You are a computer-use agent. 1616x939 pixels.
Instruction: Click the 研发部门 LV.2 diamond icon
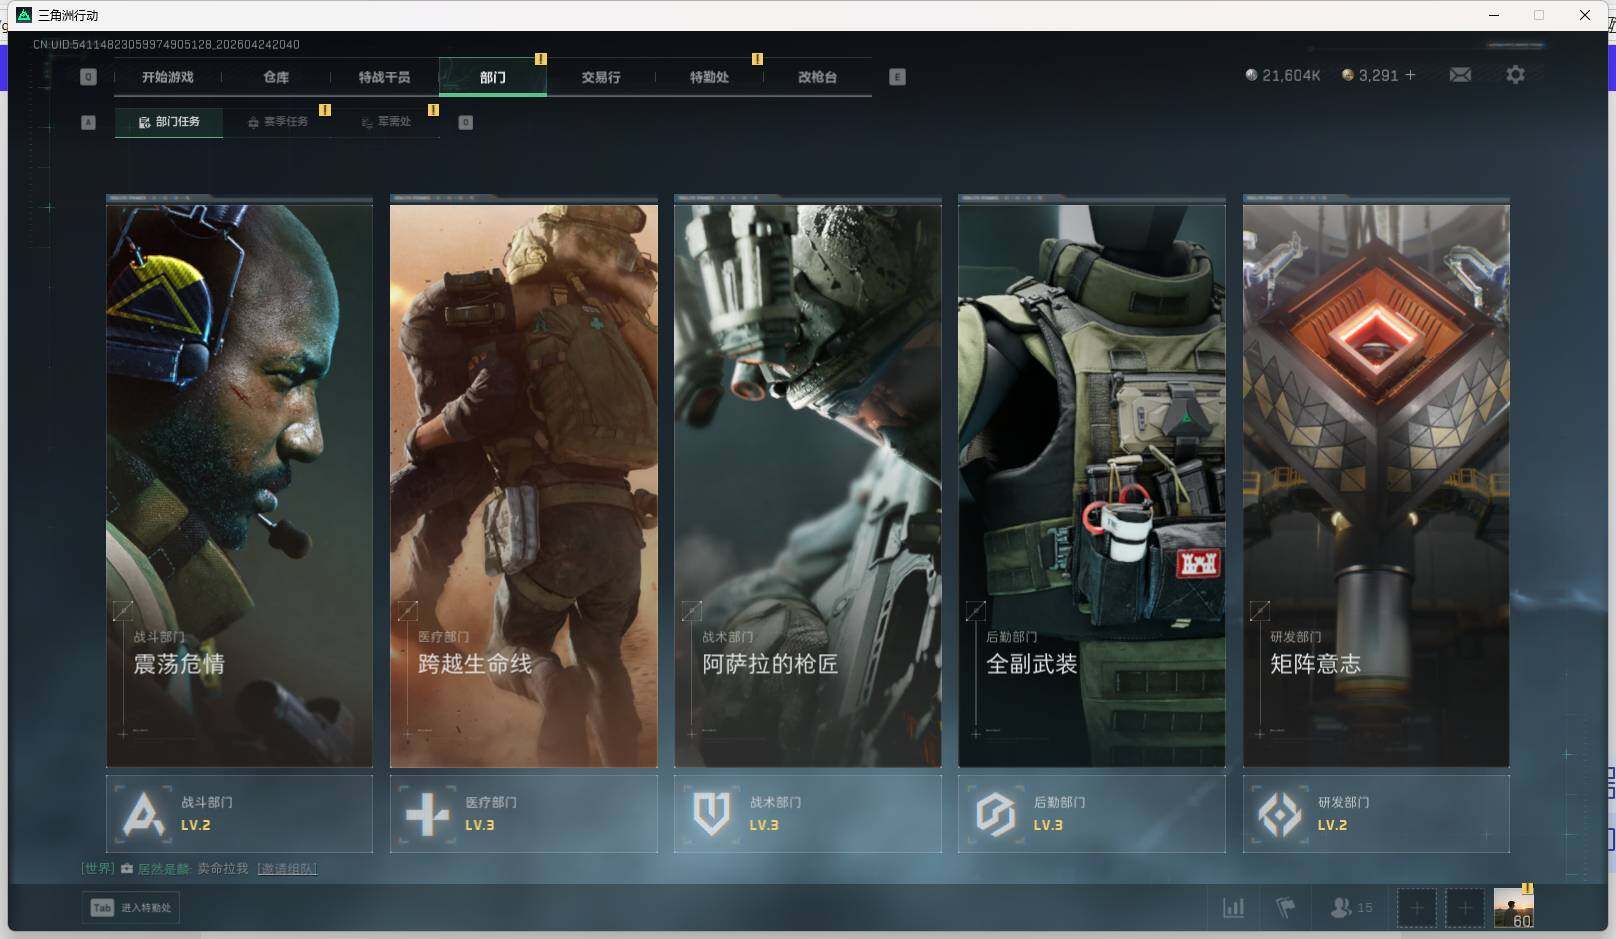[1279, 814]
